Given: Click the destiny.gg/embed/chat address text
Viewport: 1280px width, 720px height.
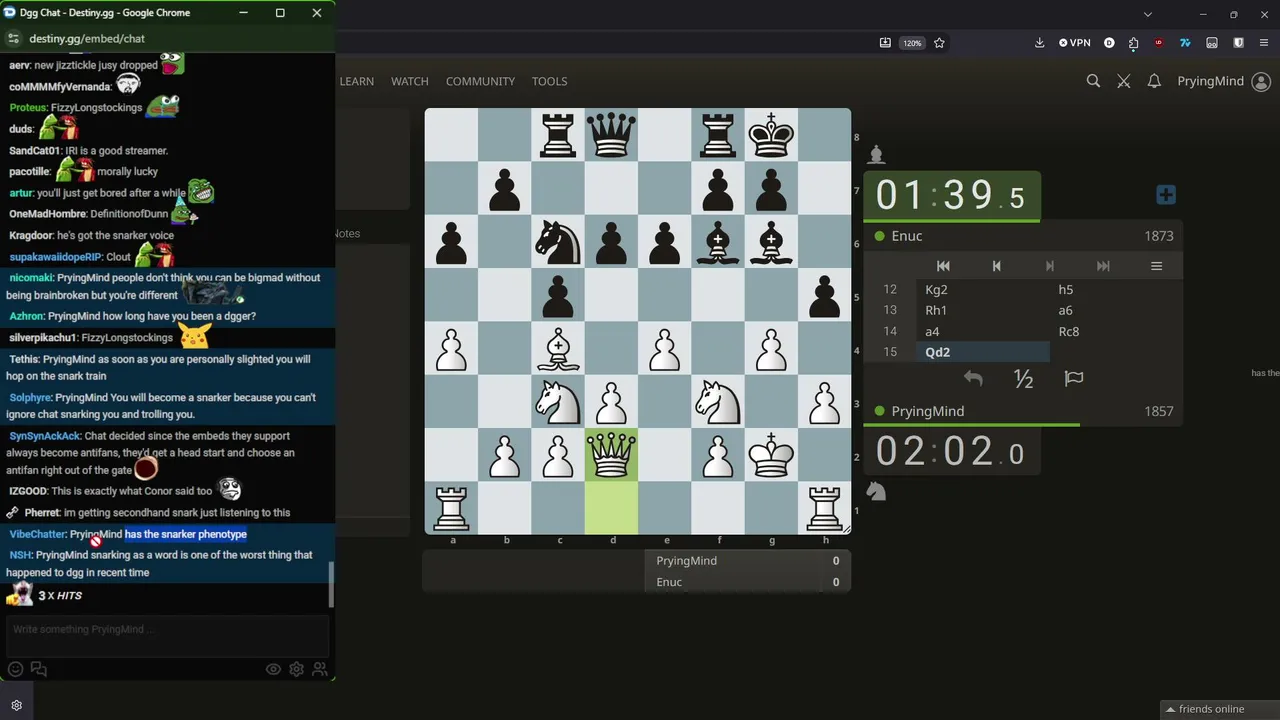Looking at the screenshot, I should click(x=87, y=38).
